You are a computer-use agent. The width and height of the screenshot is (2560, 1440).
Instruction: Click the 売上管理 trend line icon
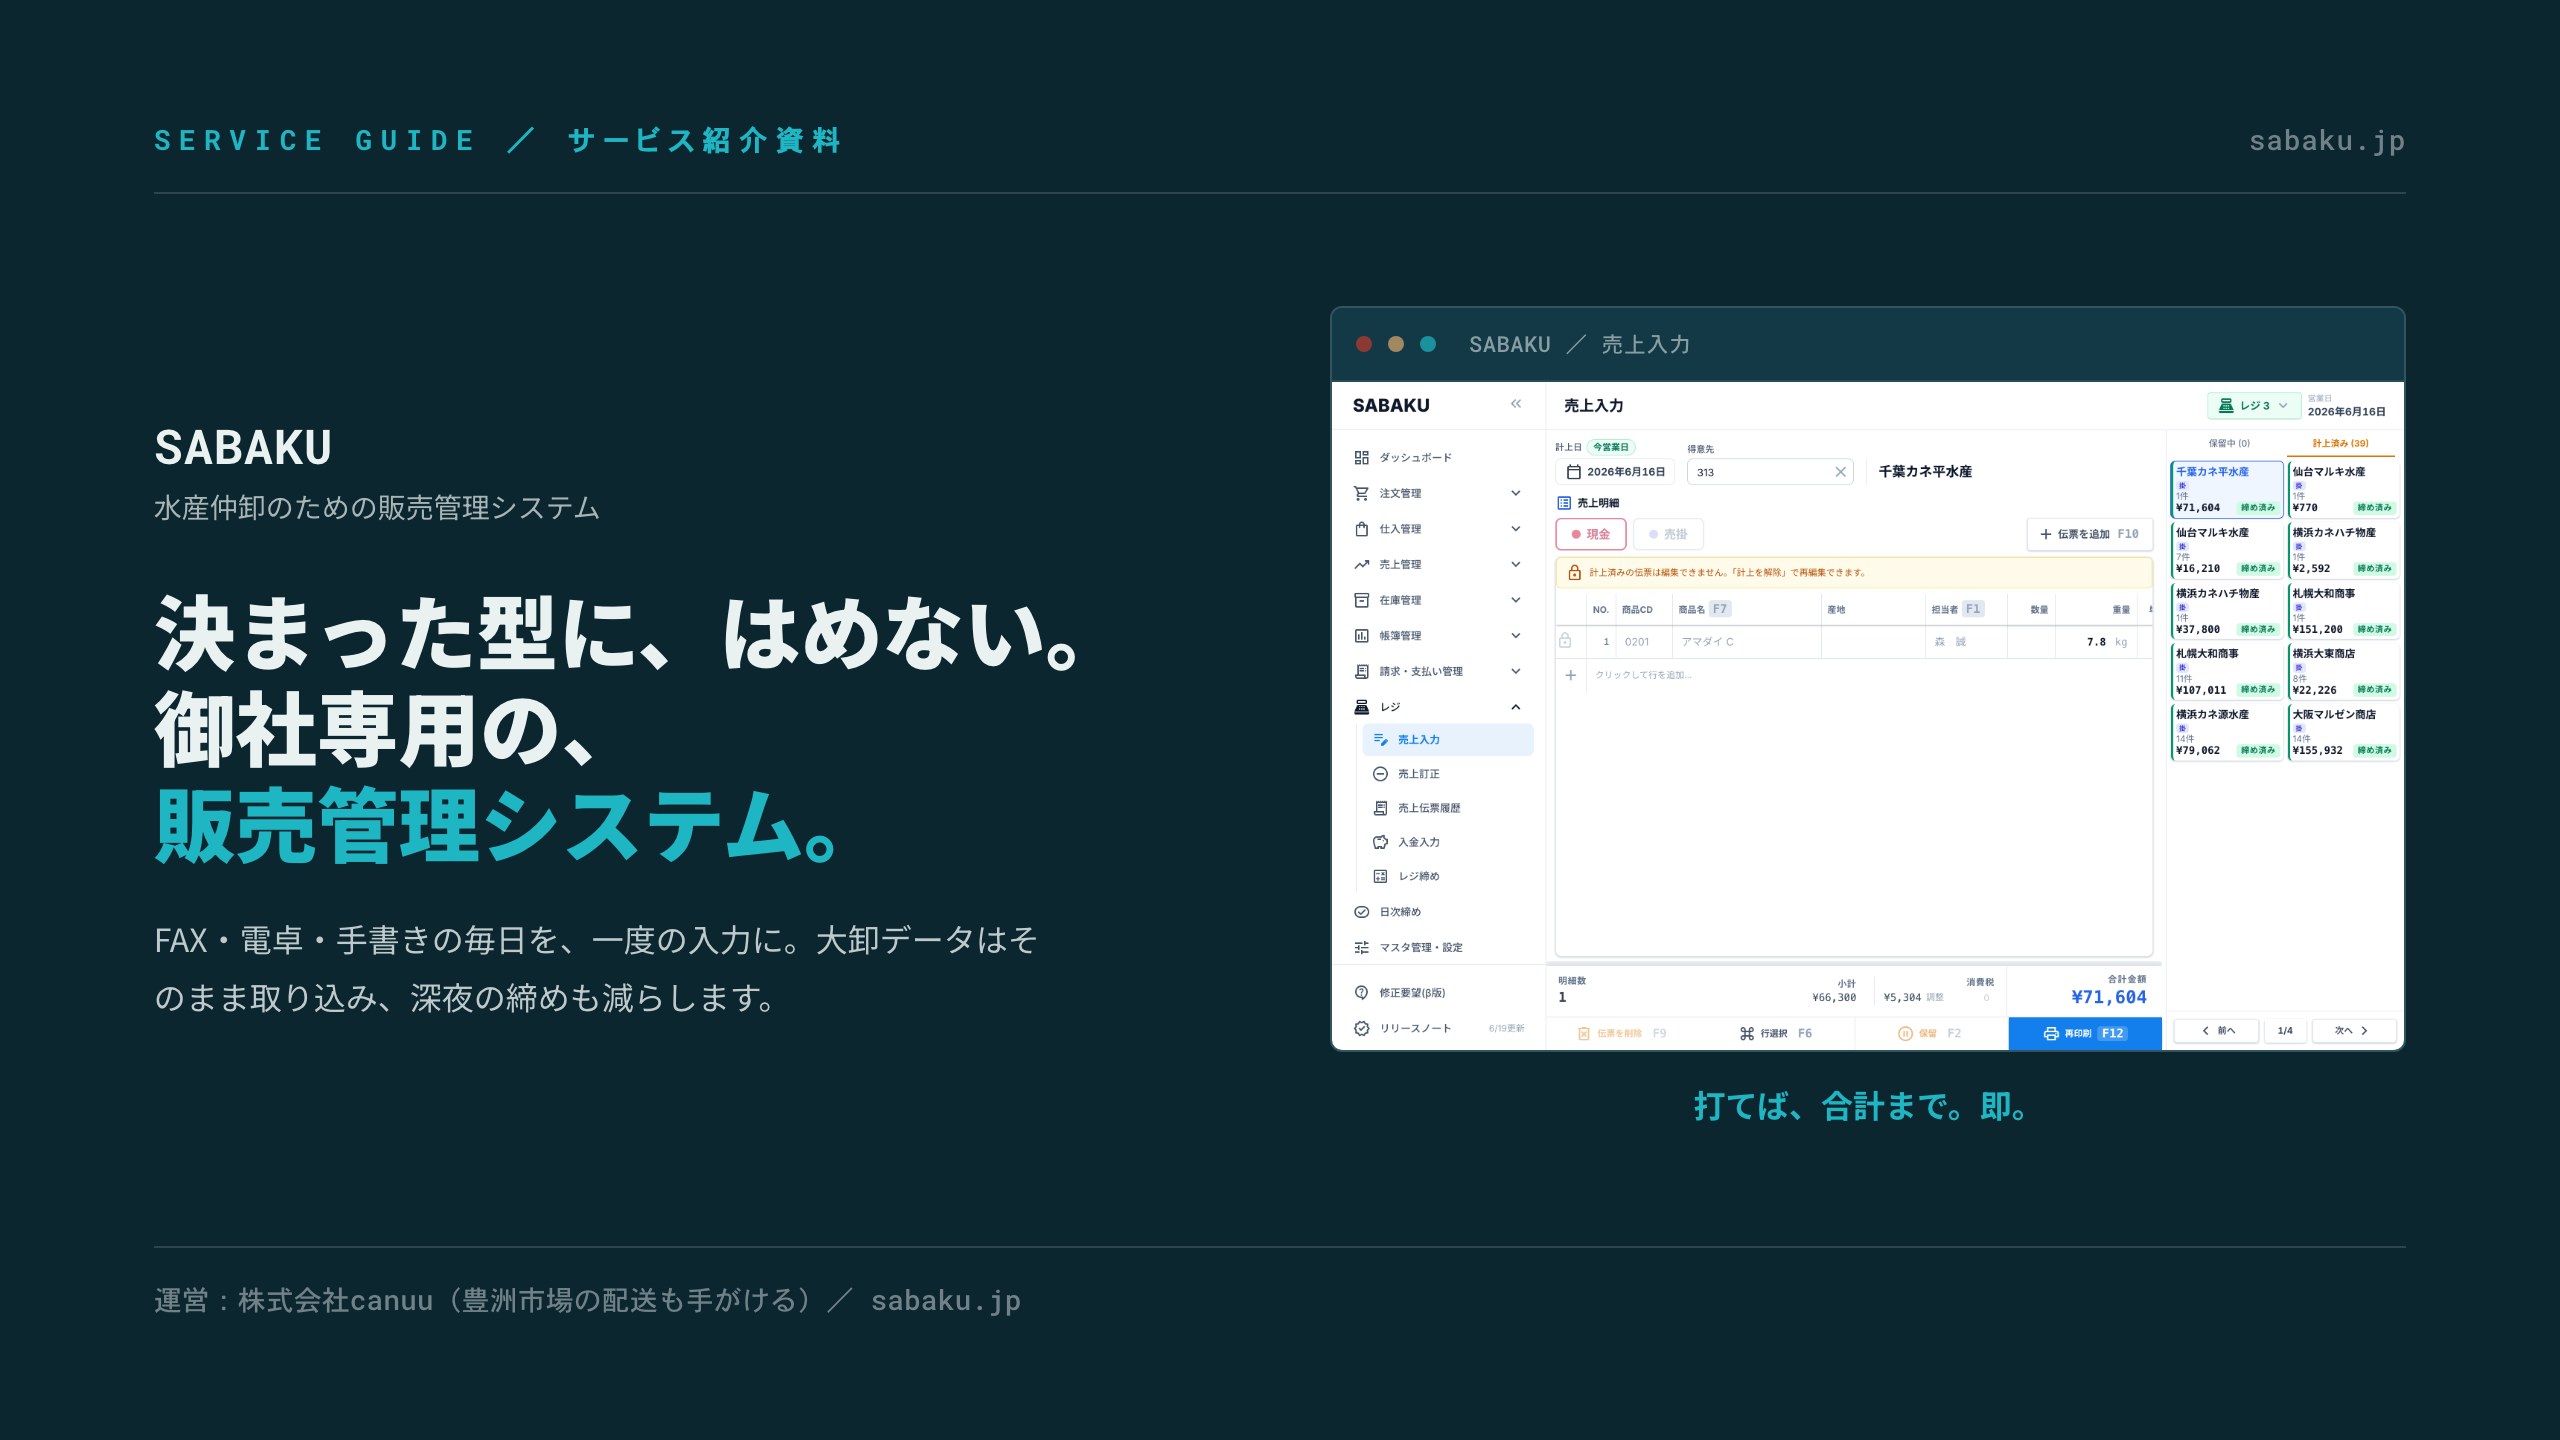[x=1361, y=564]
